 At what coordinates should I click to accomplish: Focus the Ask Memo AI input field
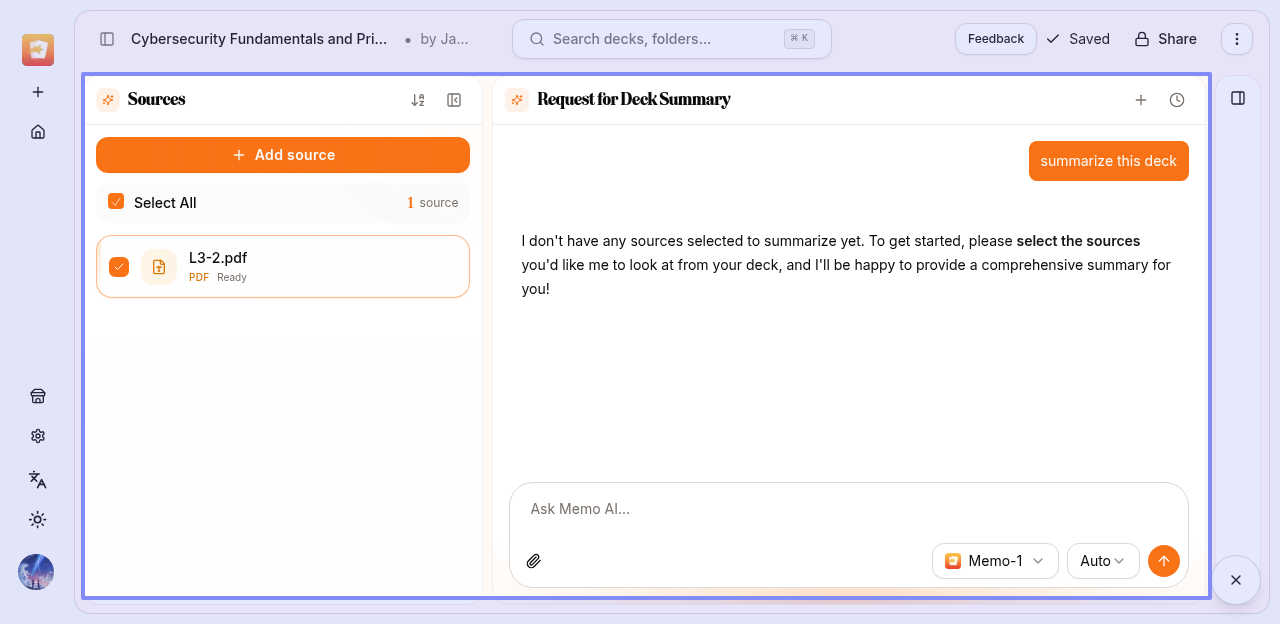point(848,509)
